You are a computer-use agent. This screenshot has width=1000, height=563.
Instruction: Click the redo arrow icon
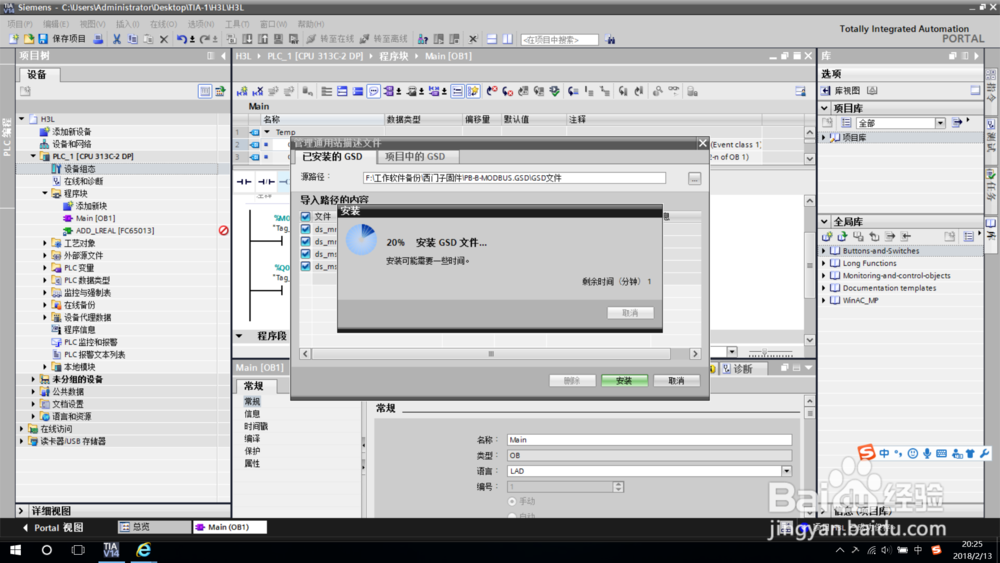[x=205, y=40]
